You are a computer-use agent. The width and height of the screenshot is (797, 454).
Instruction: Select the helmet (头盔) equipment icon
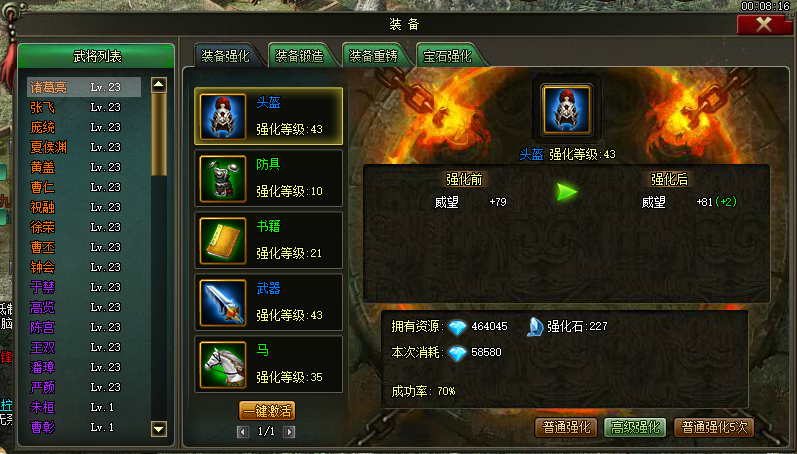tap(223, 116)
